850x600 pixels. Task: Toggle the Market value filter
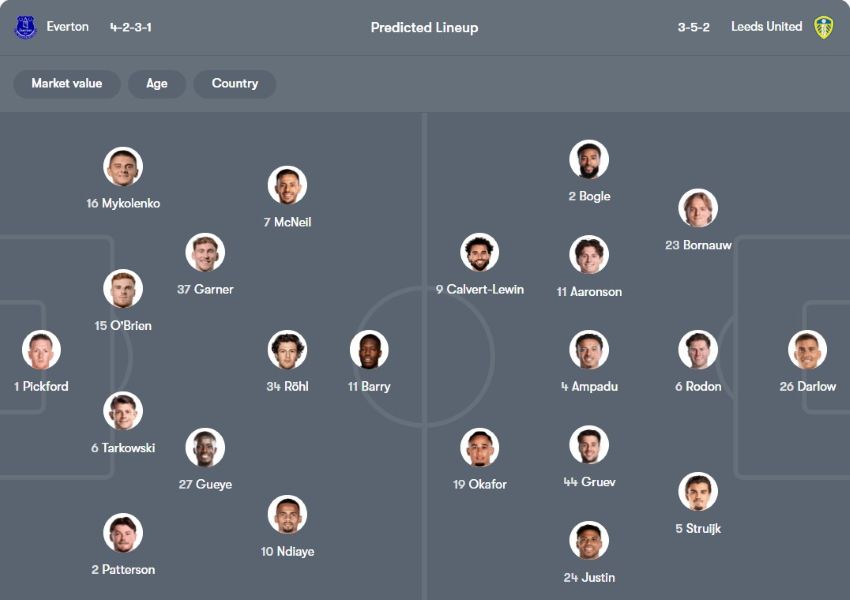click(66, 84)
